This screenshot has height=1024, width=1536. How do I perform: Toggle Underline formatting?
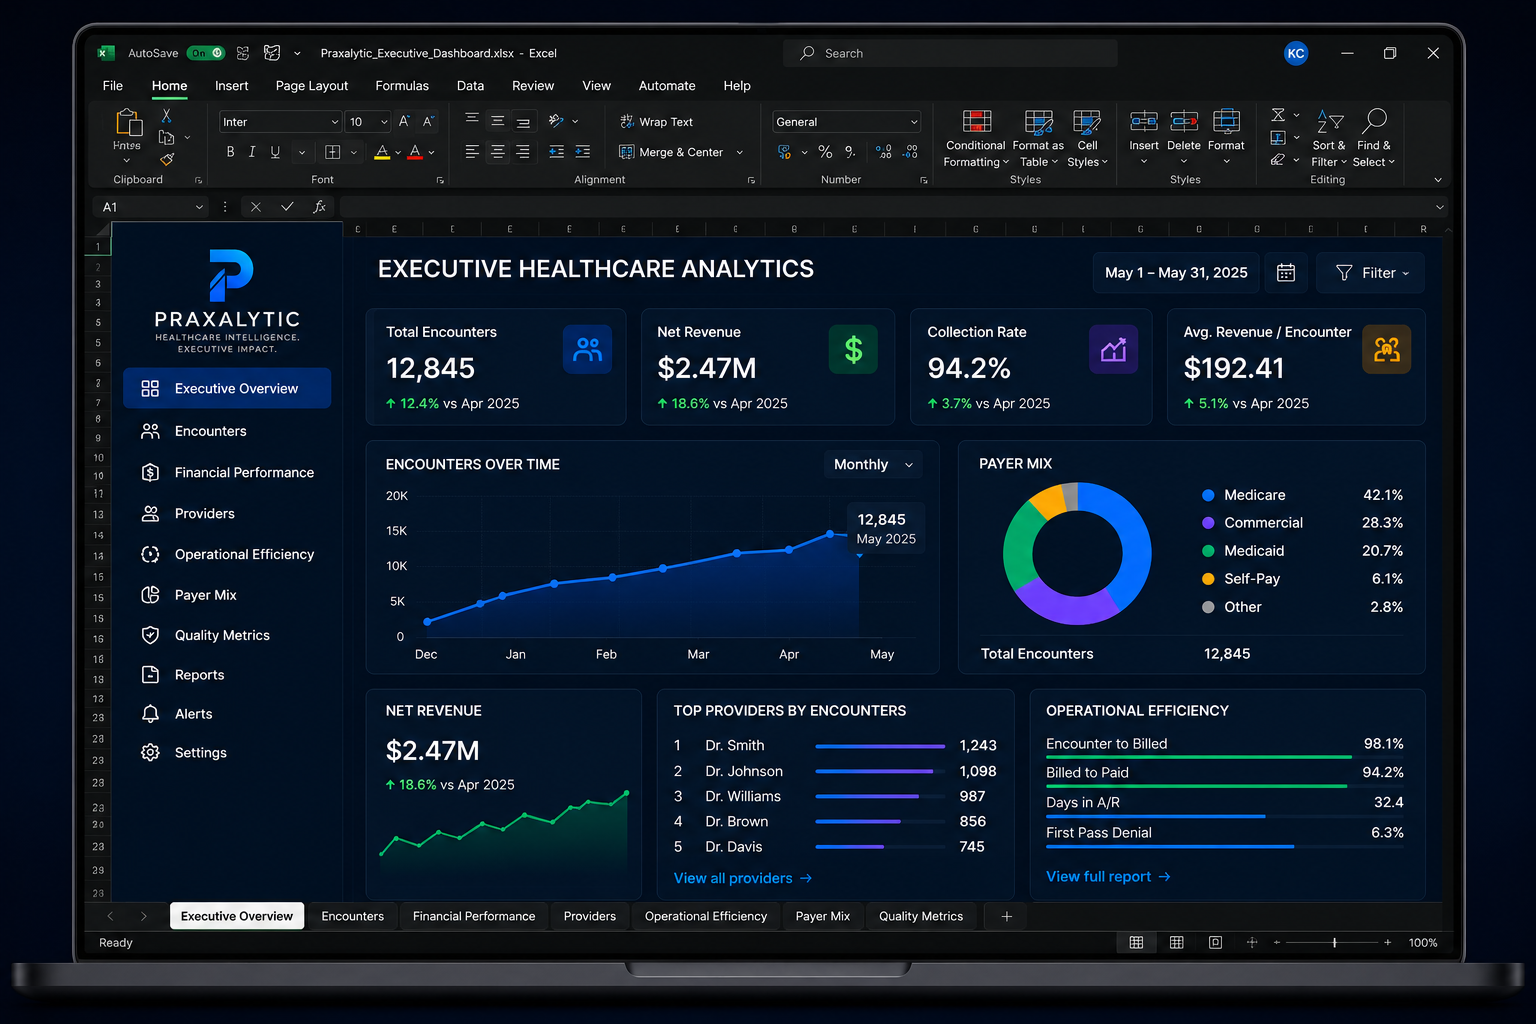pyautogui.click(x=275, y=152)
